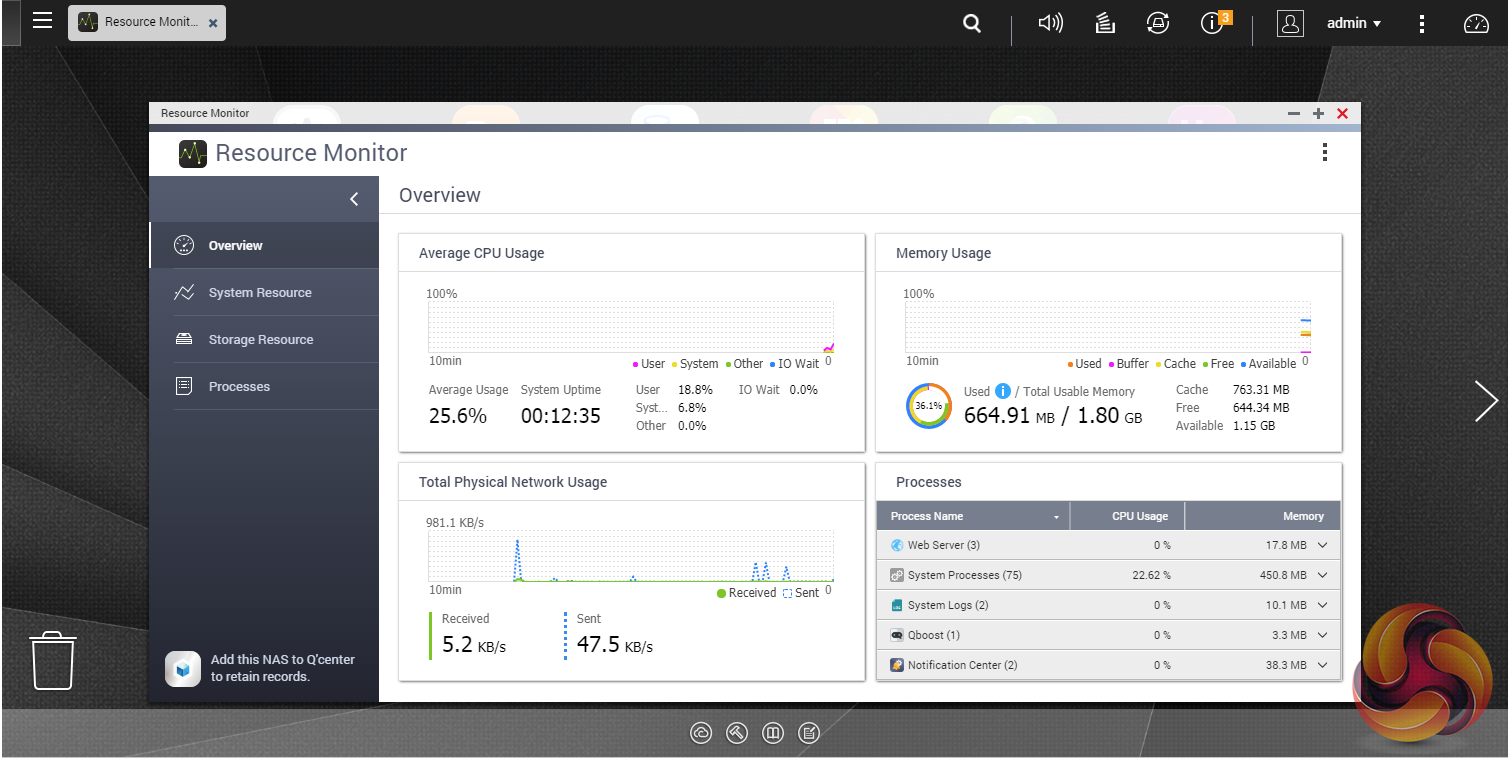1510x758 pixels.
Task: Expand the System Processes (75) row
Action: pyautogui.click(x=1322, y=575)
